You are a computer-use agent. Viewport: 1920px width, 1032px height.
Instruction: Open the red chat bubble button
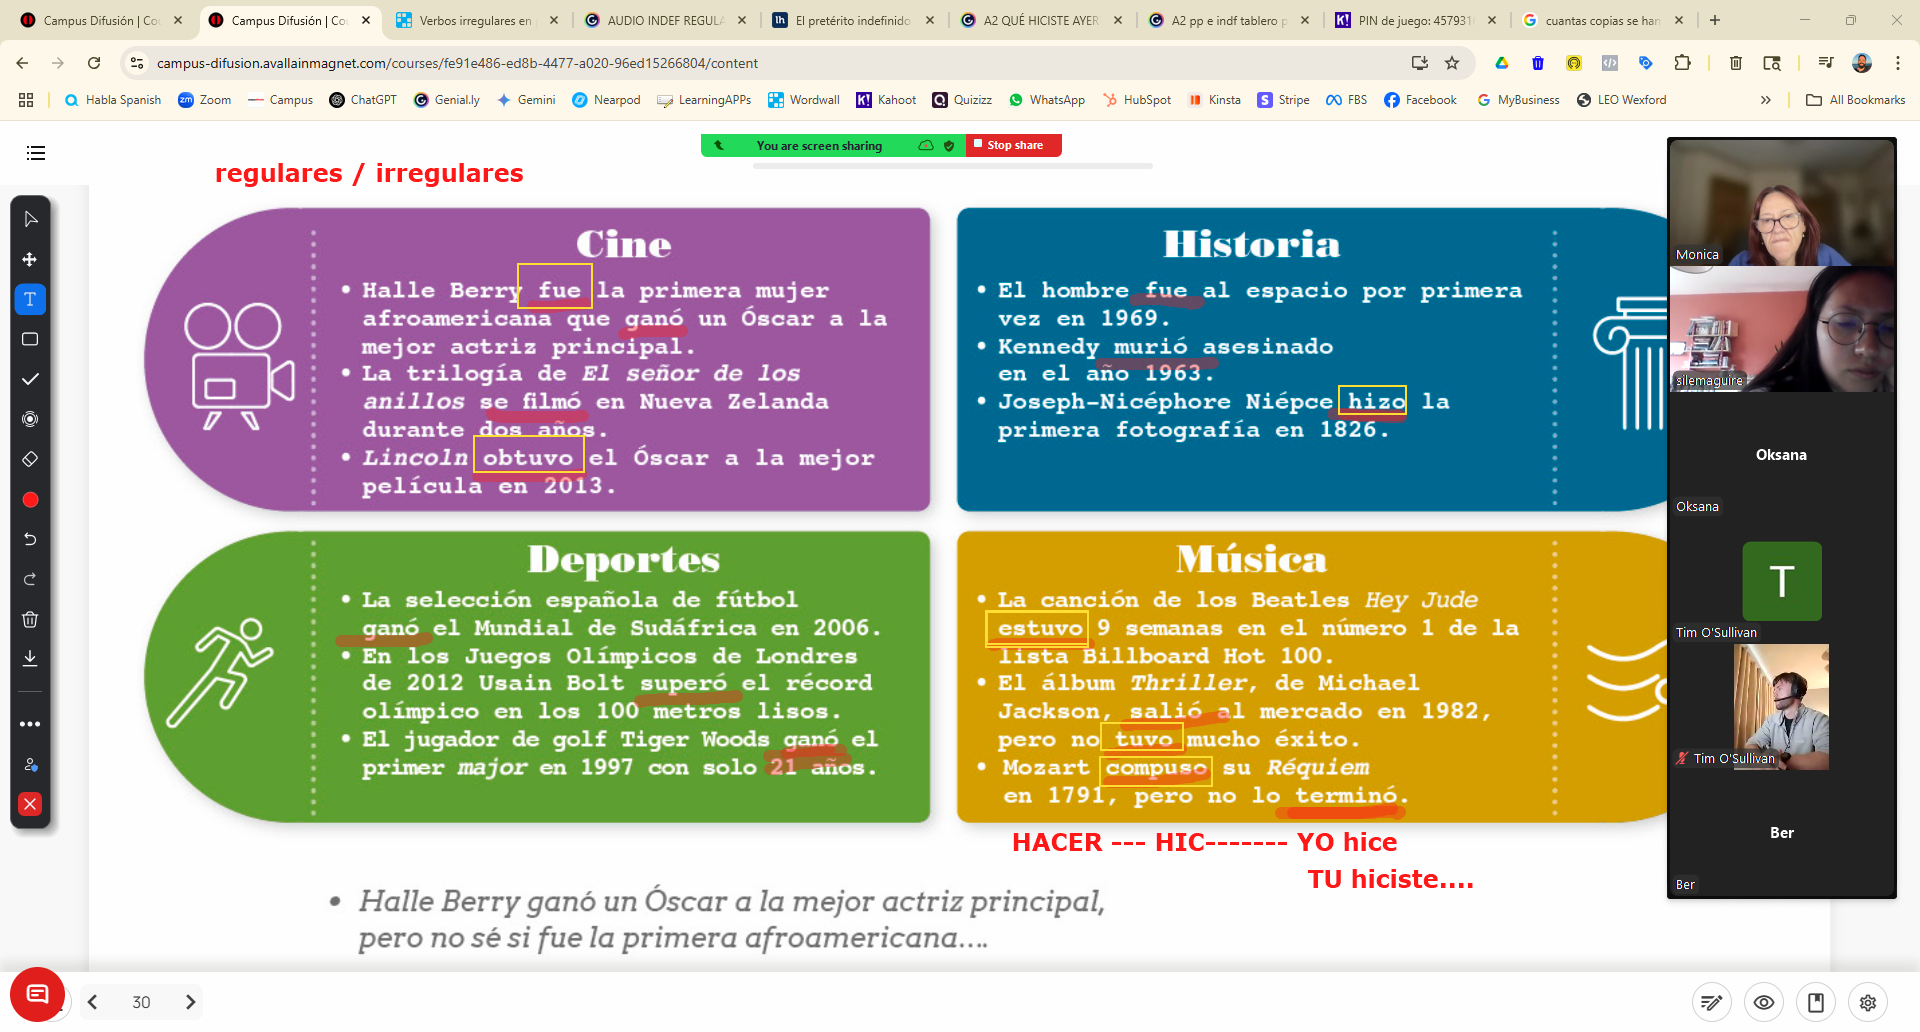38,994
